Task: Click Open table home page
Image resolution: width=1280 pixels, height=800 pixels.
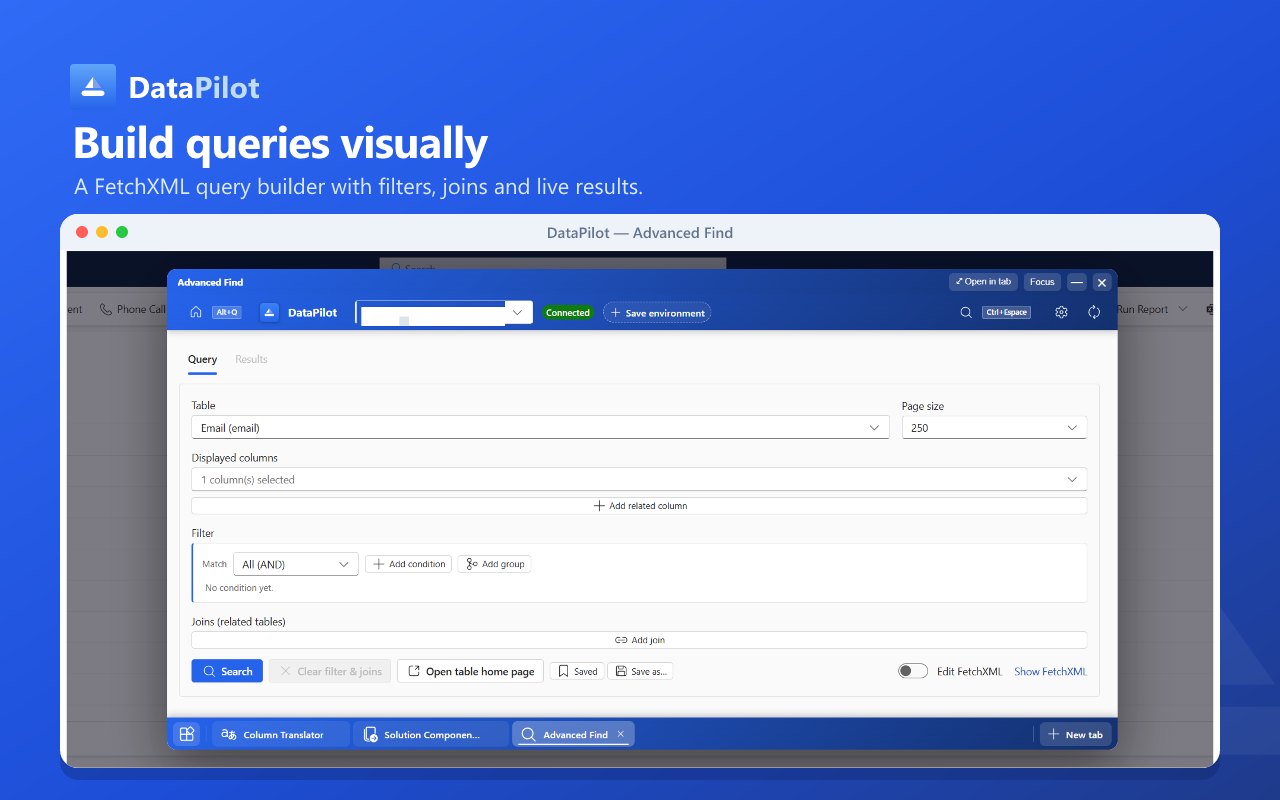Action: tap(470, 671)
